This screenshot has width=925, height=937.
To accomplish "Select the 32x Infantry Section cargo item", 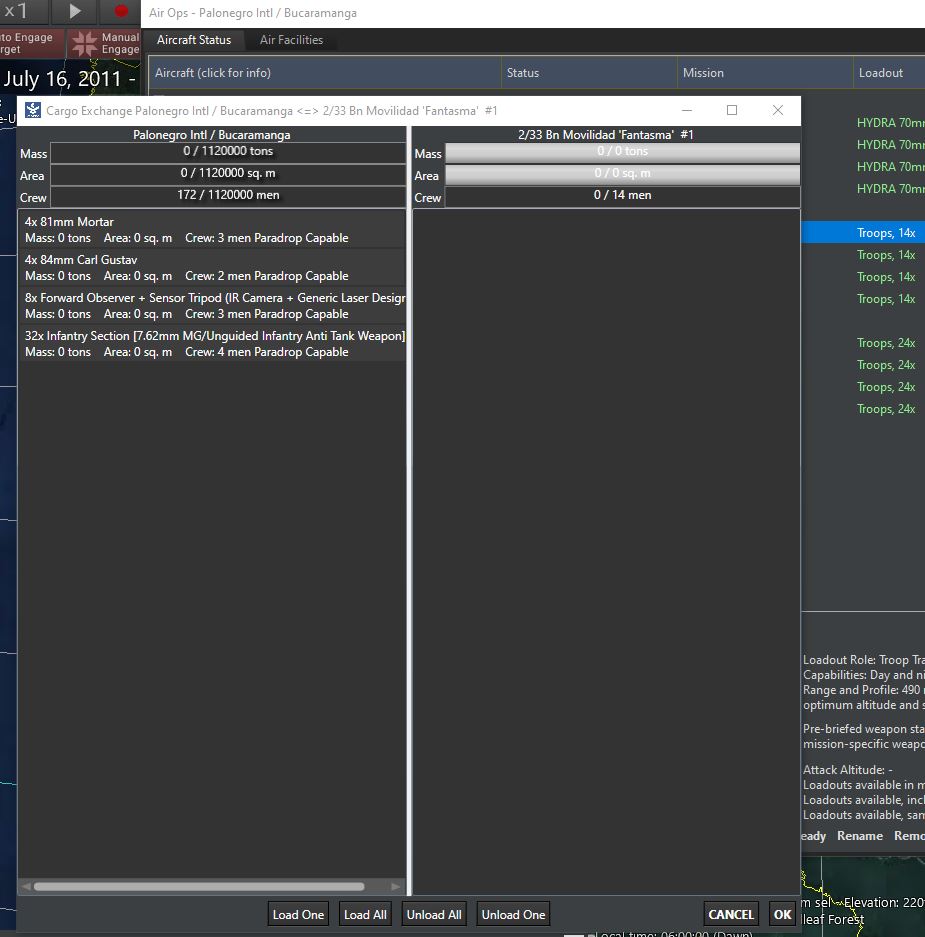I will (212, 344).
